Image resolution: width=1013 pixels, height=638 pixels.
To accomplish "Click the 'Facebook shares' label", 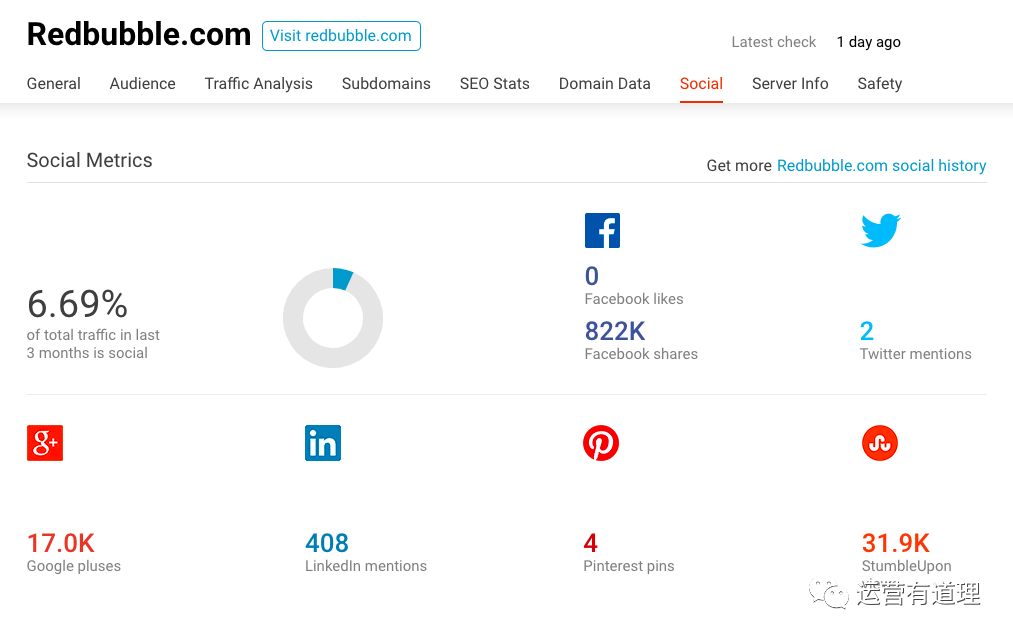I will pos(641,354).
